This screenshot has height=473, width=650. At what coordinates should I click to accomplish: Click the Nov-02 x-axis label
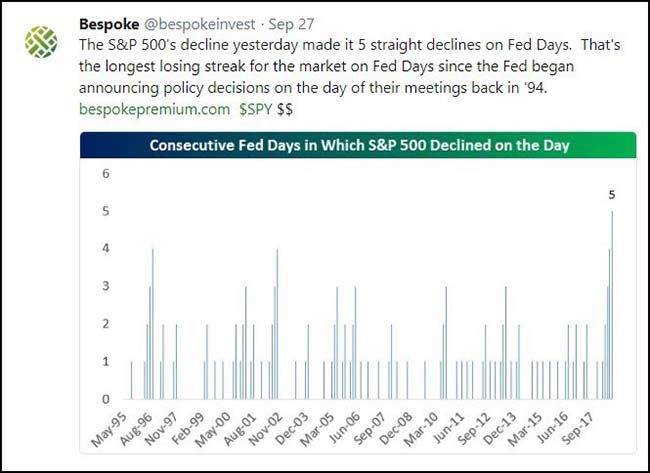pos(265,425)
